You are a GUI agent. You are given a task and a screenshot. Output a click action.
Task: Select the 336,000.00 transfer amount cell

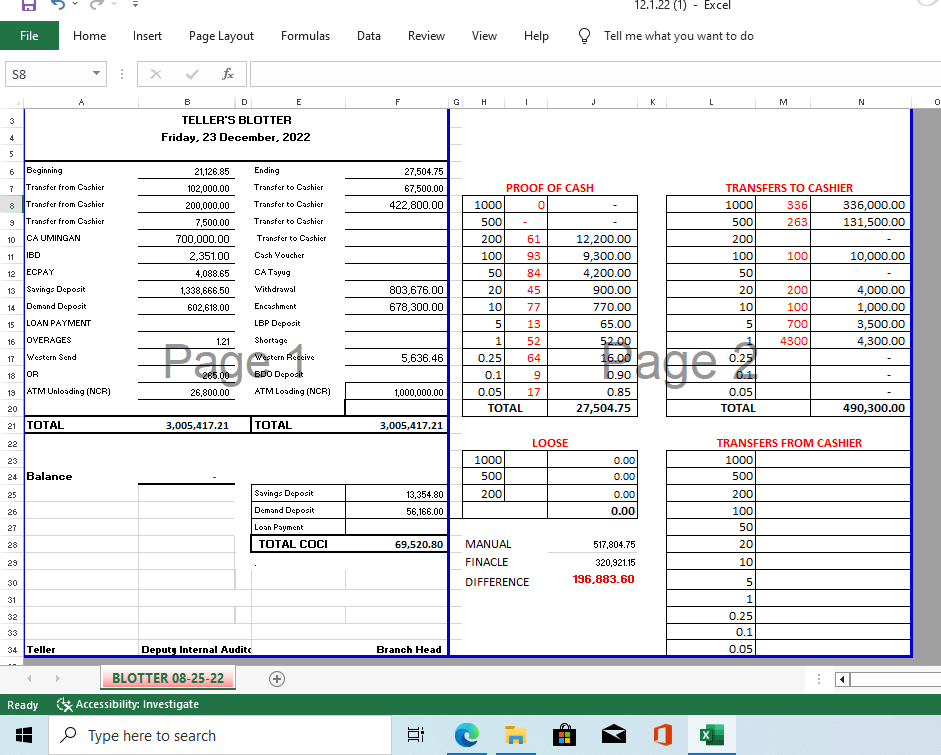point(861,205)
